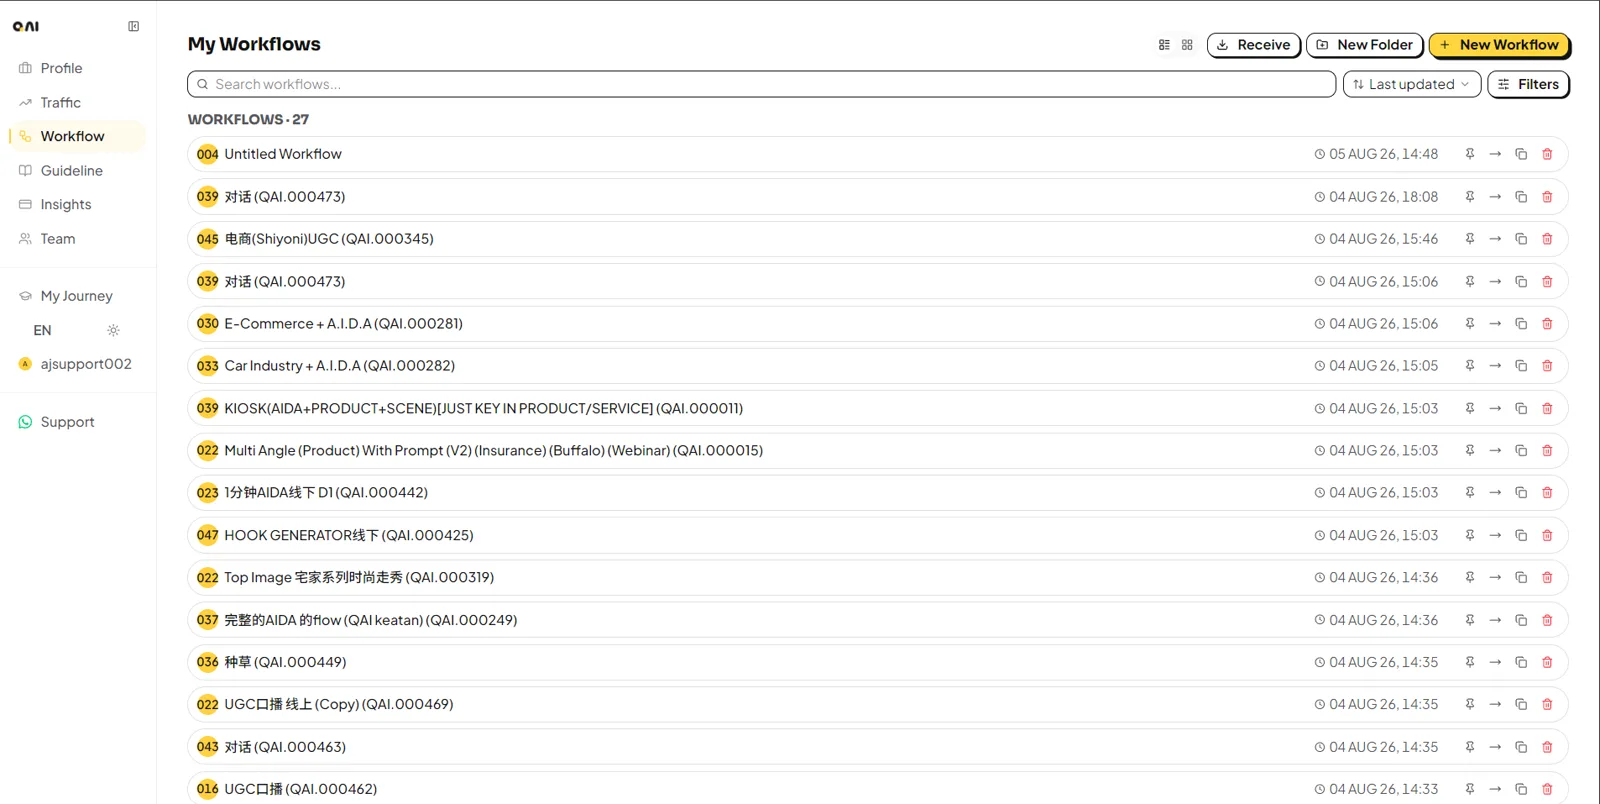Viewport: 1600px width, 804px height.
Task: Open the ajsupport002 account menu
Action: pyautogui.click(x=75, y=364)
